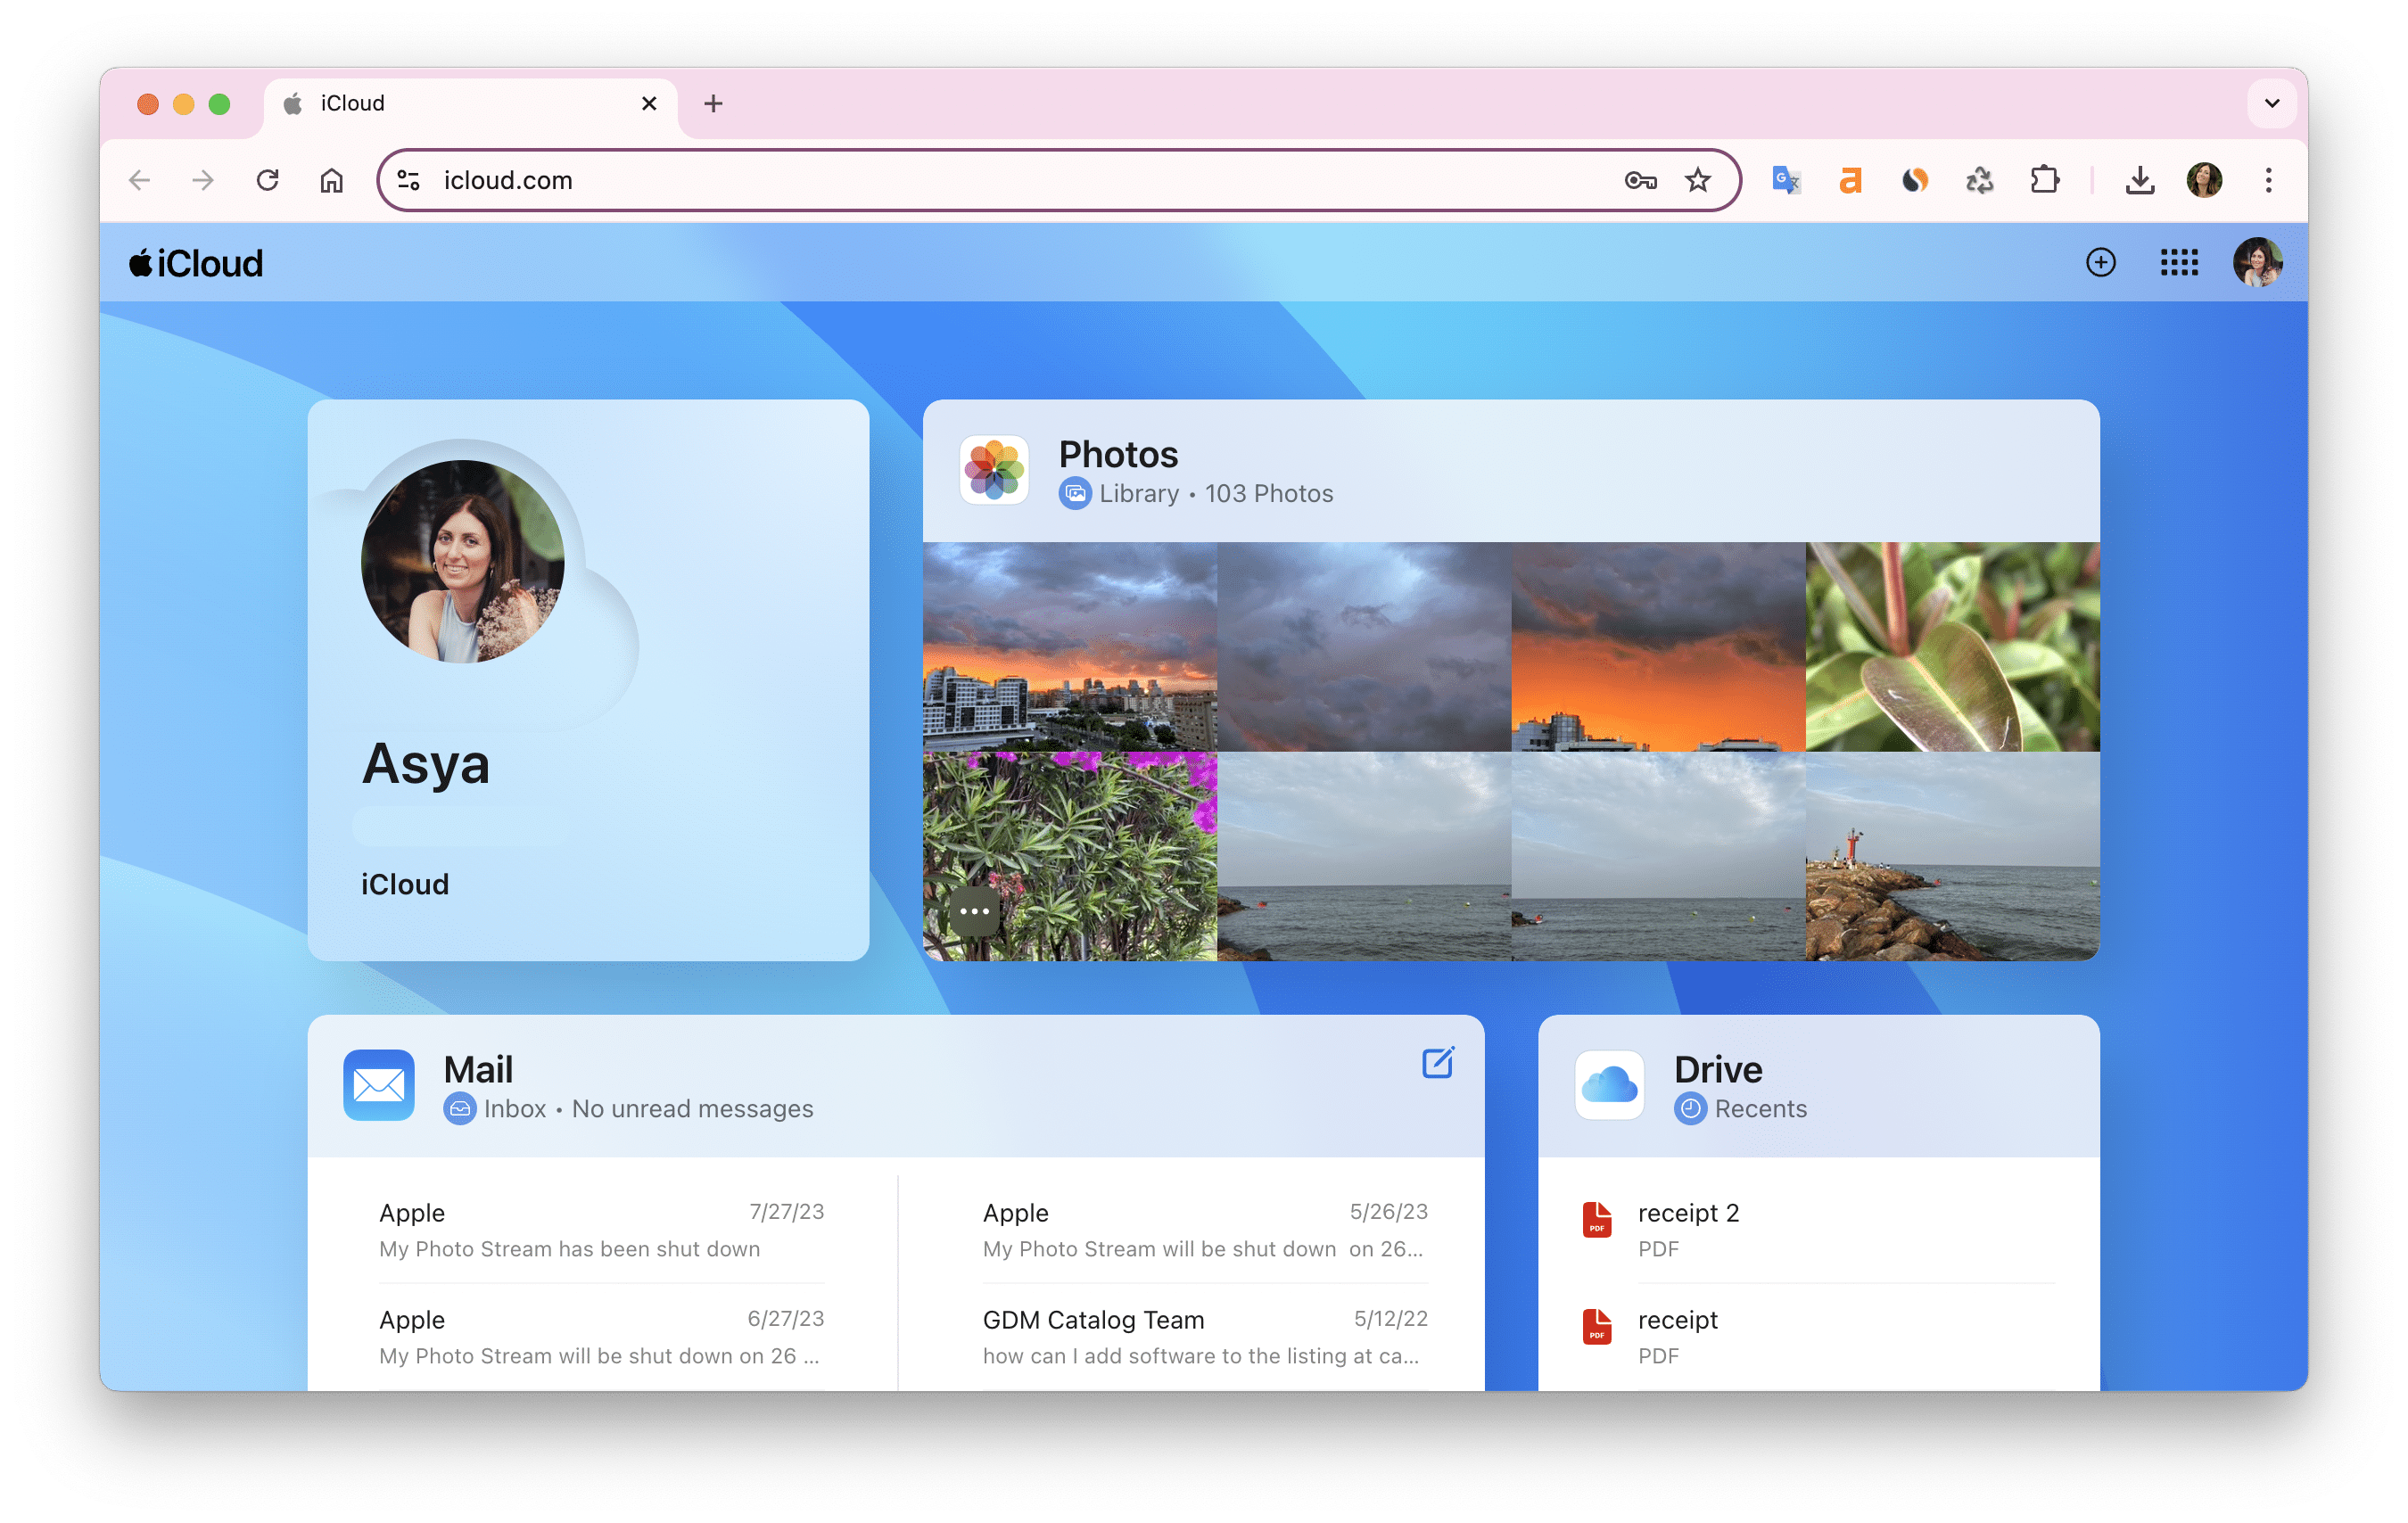This screenshot has height=1523, width=2408.
Task: Open Apple email dated 7/27/23
Action: (601, 1230)
